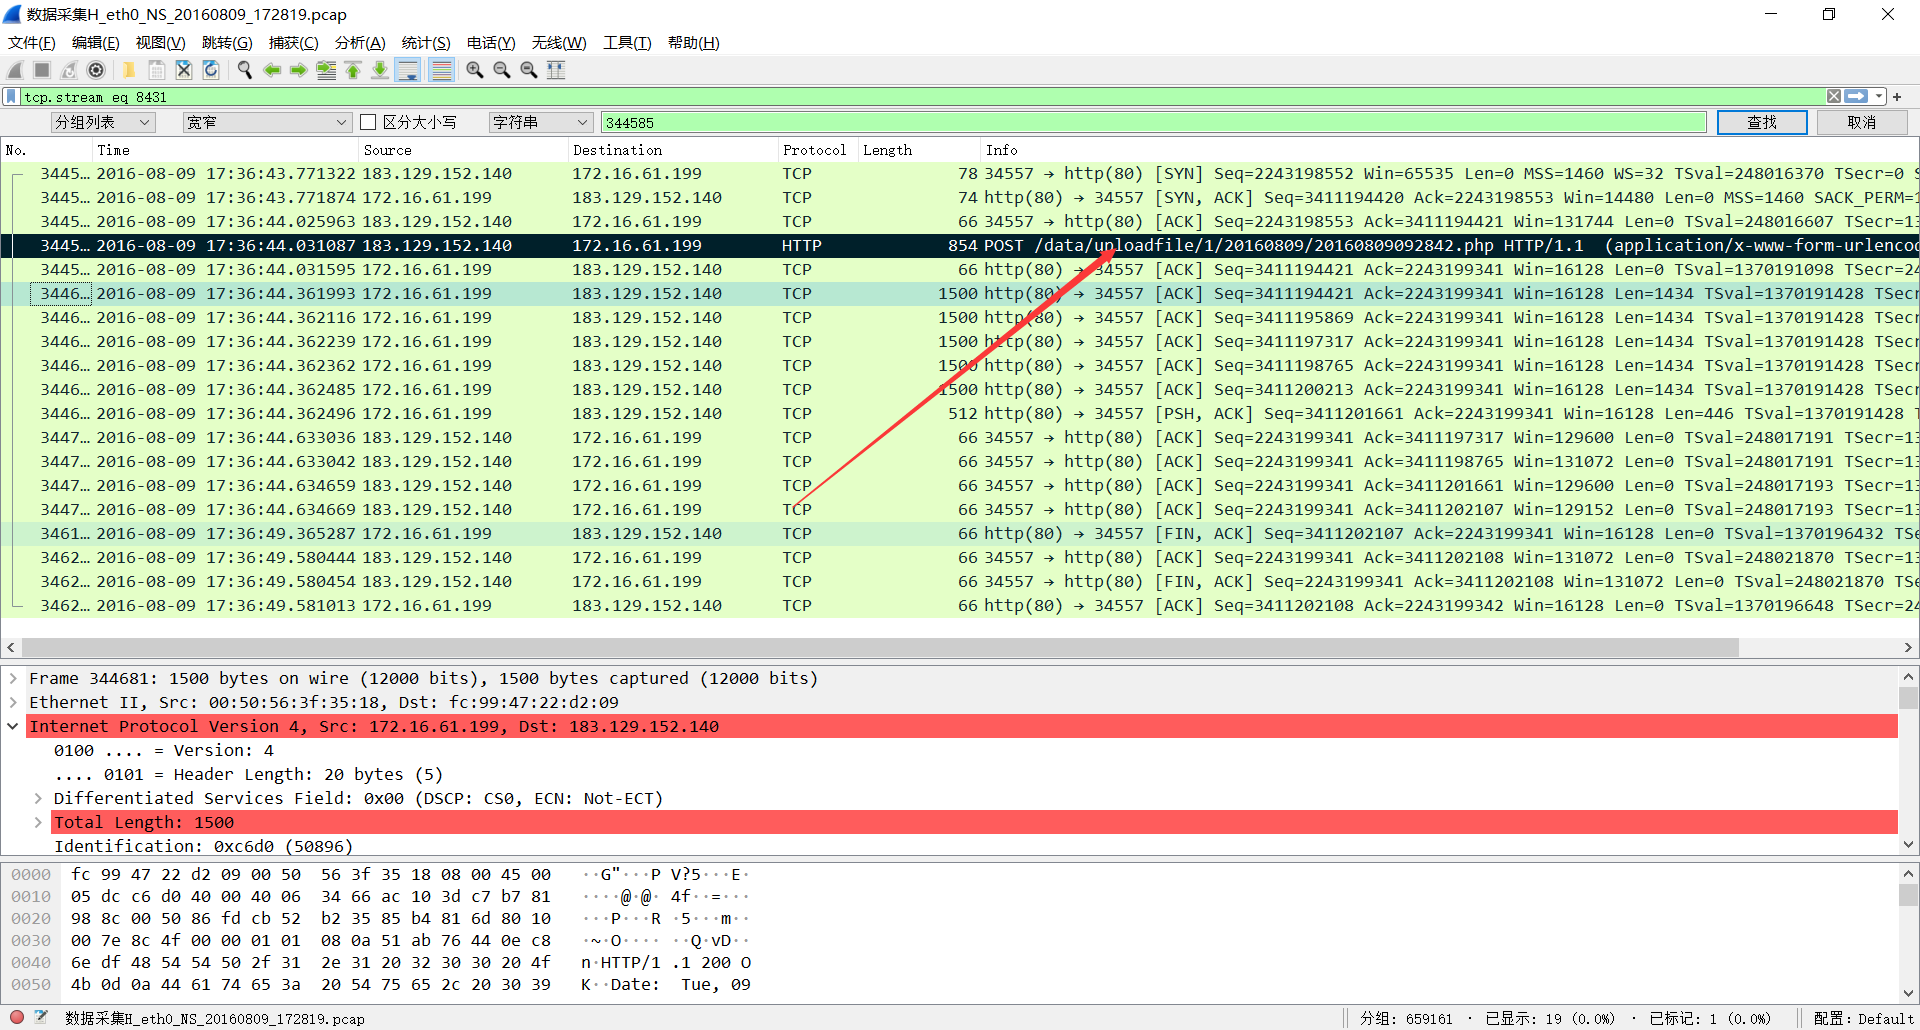1920x1030 pixels.
Task: Sort by the Destination column header
Action: pyautogui.click(x=673, y=150)
